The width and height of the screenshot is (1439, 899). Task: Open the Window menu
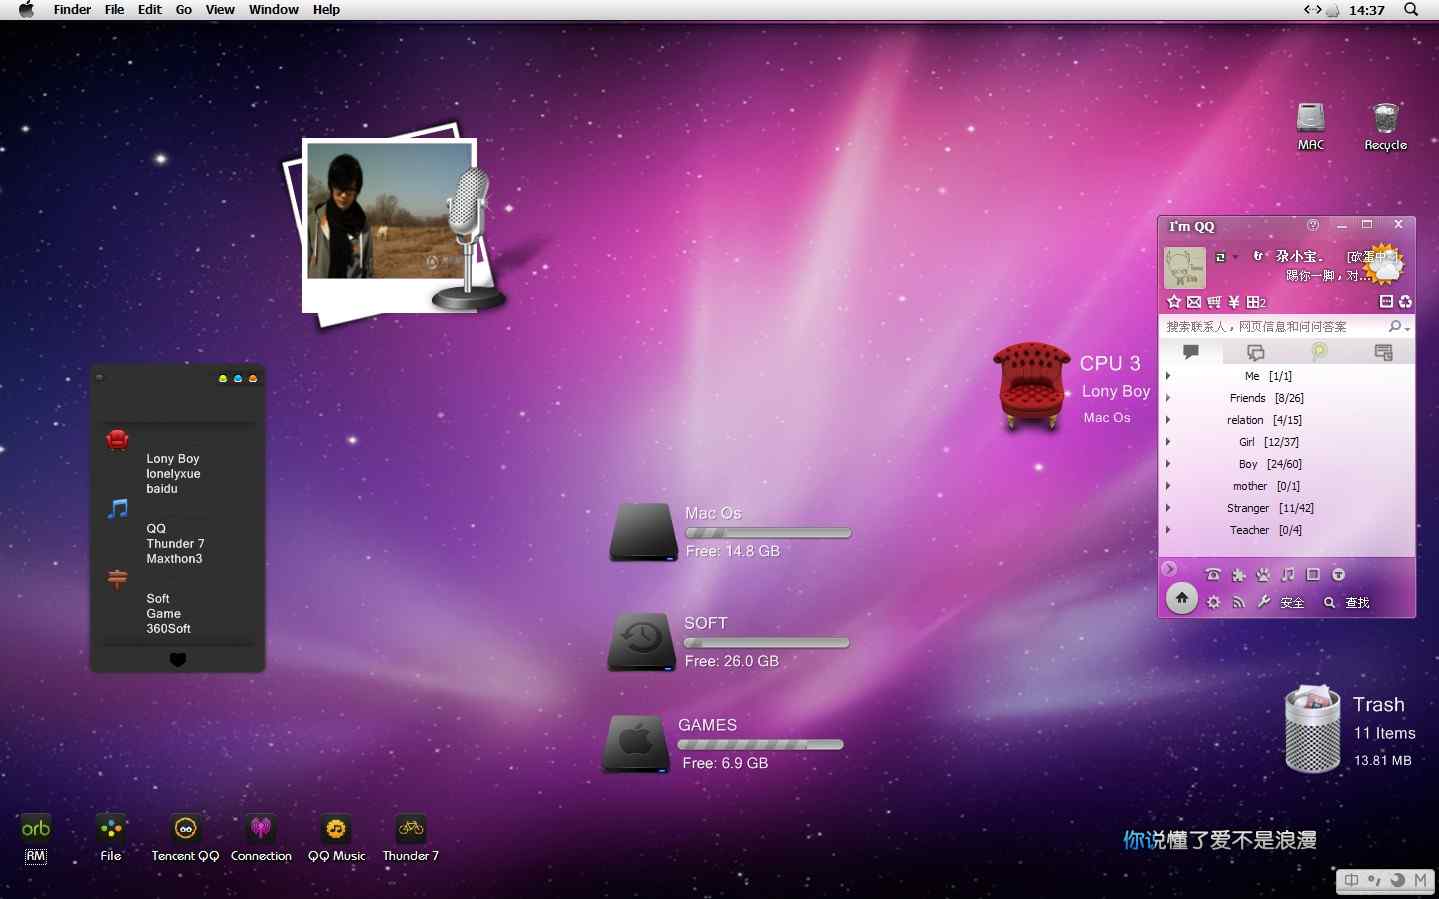(x=274, y=10)
